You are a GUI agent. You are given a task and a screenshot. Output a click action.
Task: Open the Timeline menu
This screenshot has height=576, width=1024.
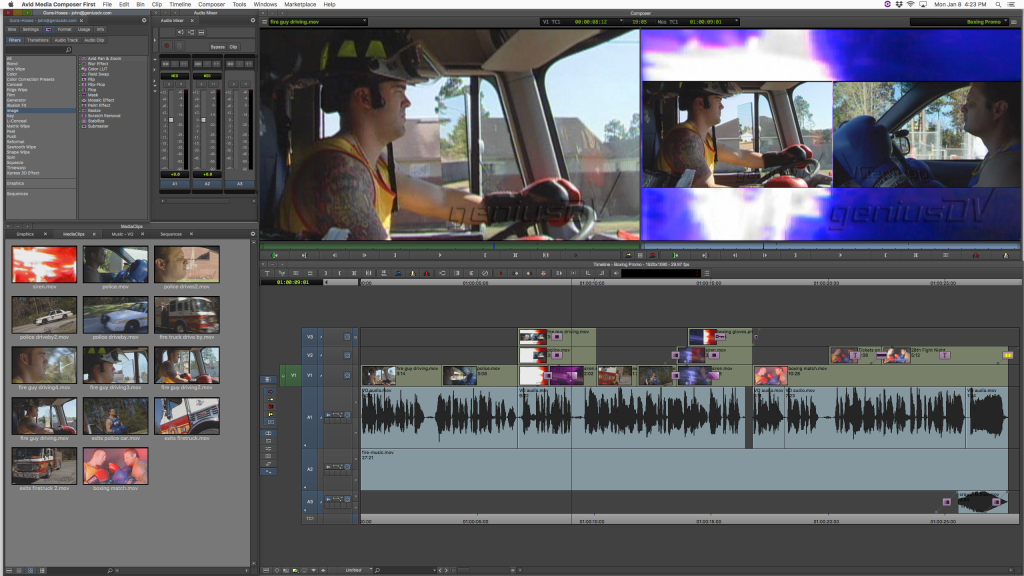[180, 4]
